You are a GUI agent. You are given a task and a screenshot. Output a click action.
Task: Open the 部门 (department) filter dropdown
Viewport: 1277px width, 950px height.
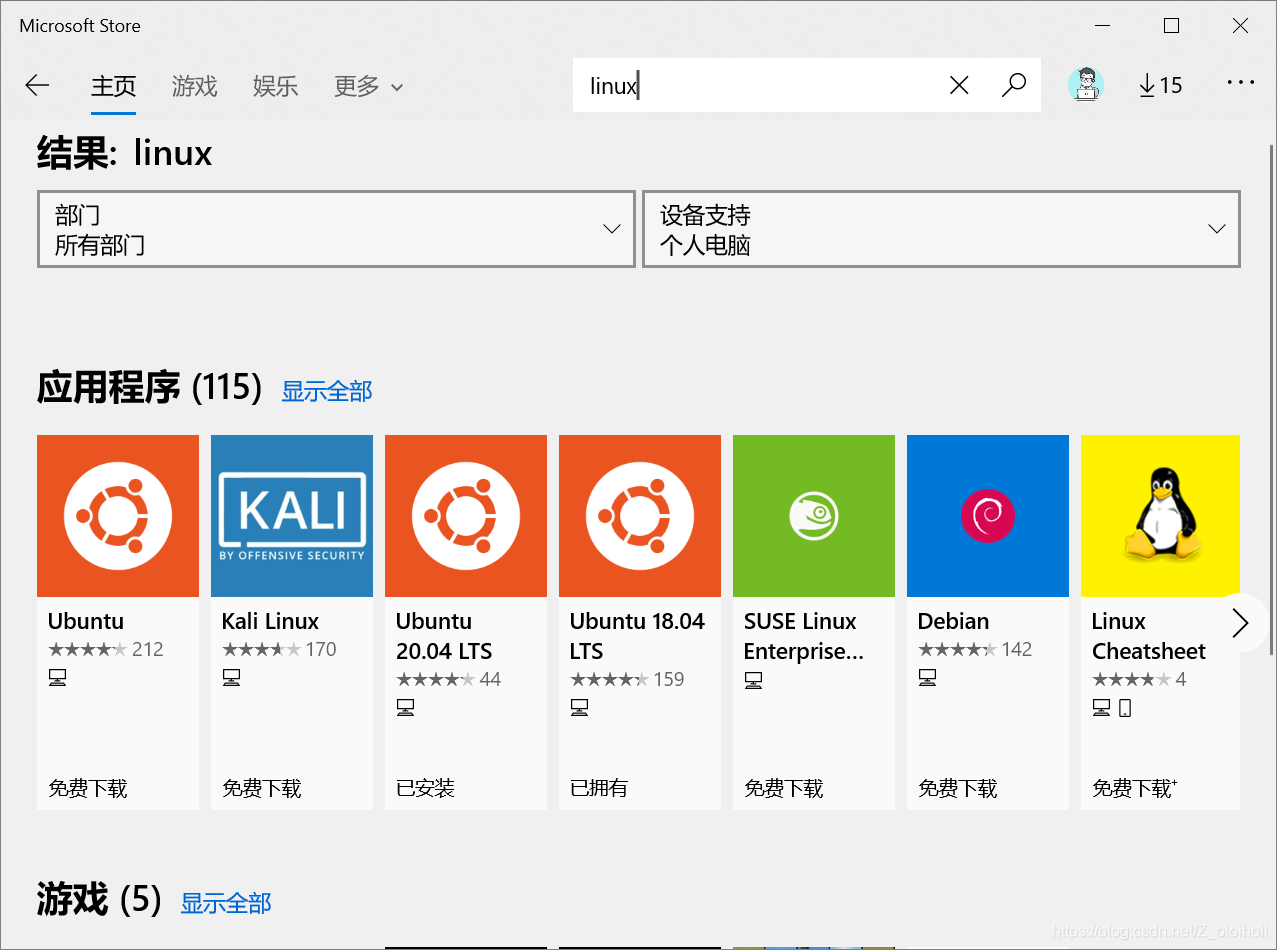tap(335, 228)
